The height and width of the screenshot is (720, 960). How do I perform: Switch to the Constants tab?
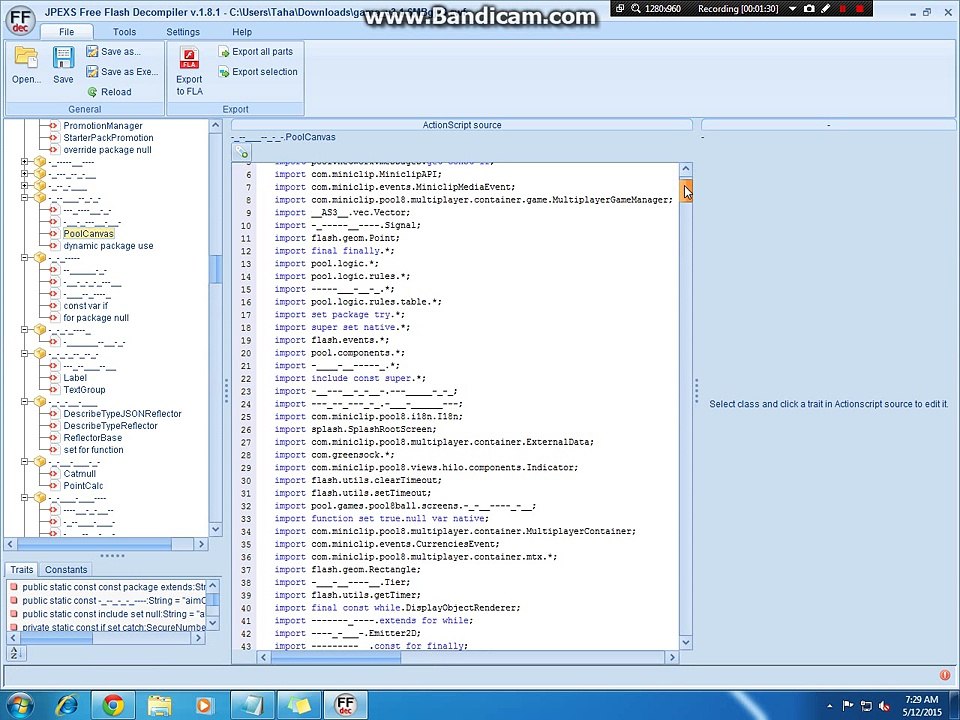[x=66, y=569]
